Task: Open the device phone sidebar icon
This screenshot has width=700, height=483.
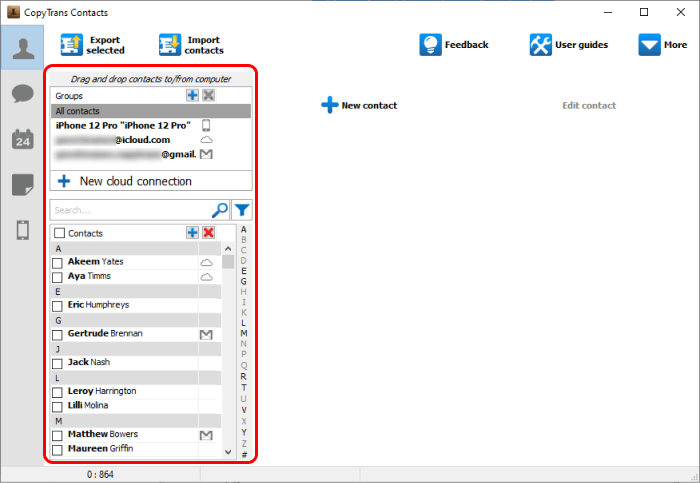Action: [x=22, y=230]
